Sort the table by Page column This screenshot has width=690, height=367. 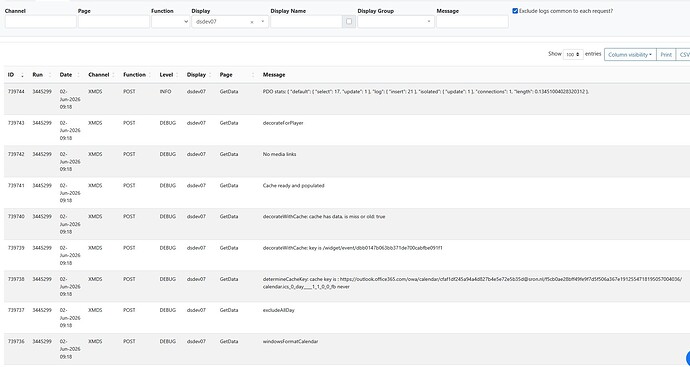coord(237,75)
